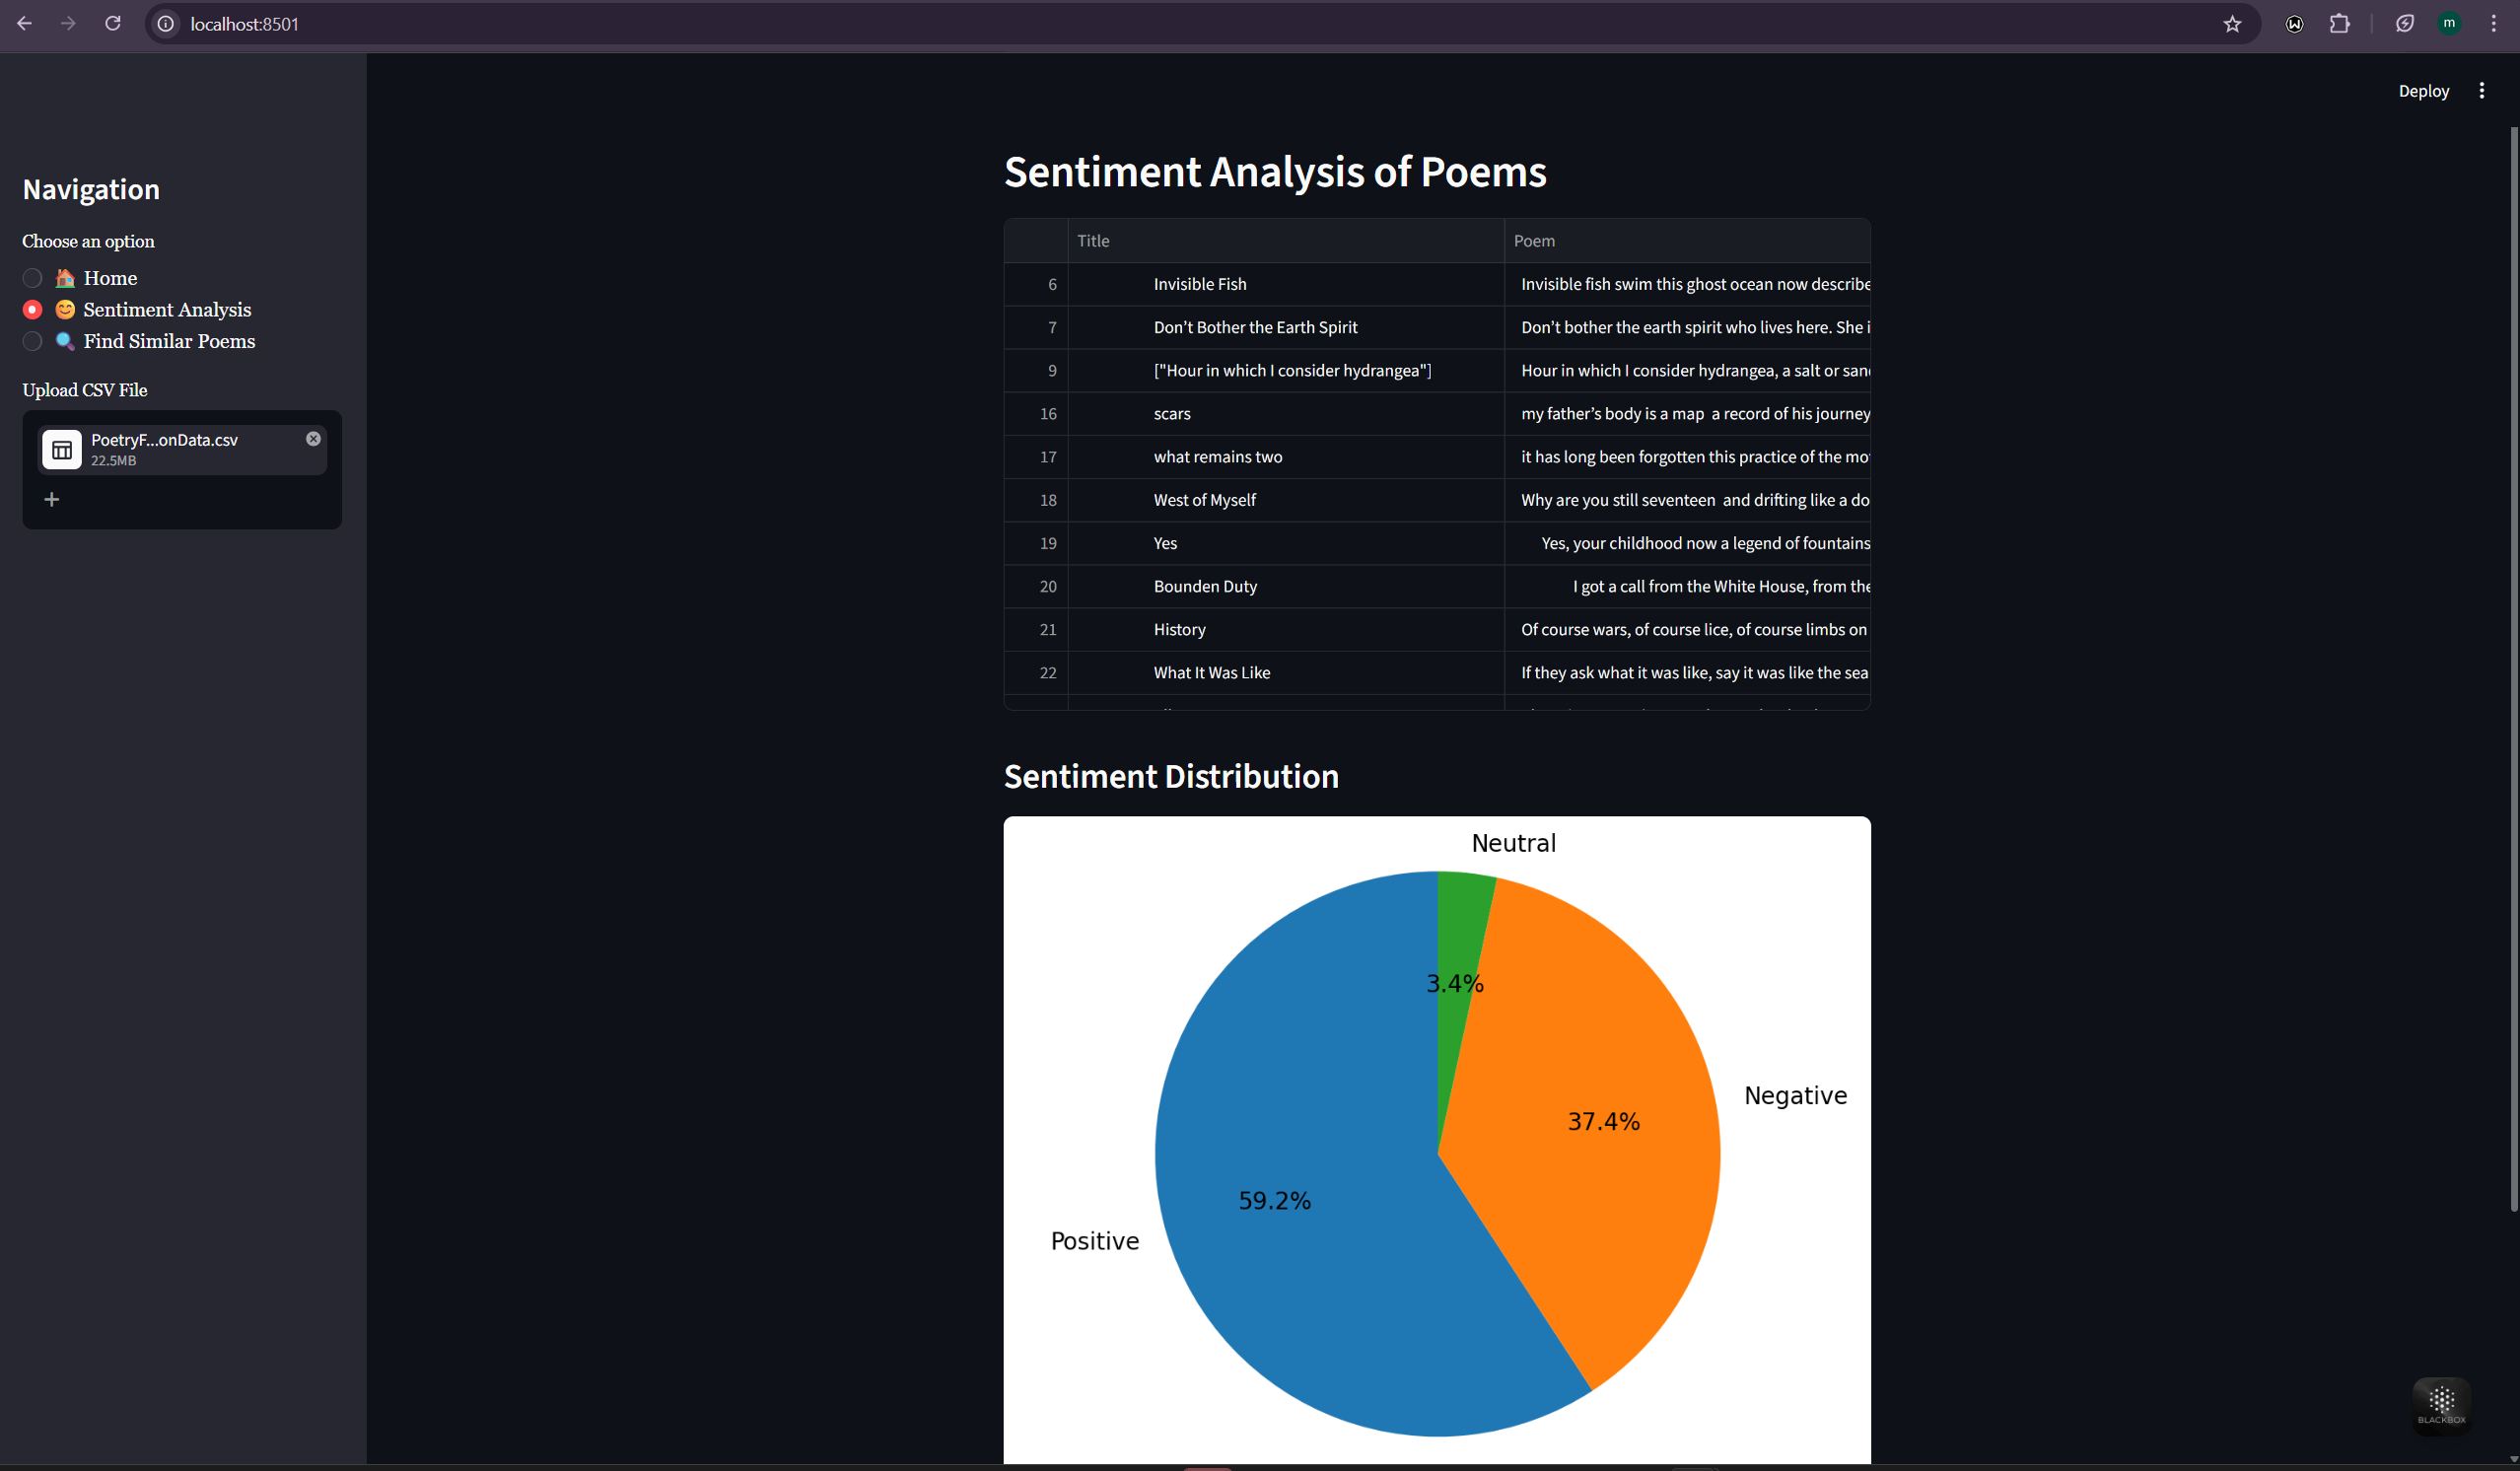
Task: Click the 37.4% pie label
Action: coord(1603,1121)
